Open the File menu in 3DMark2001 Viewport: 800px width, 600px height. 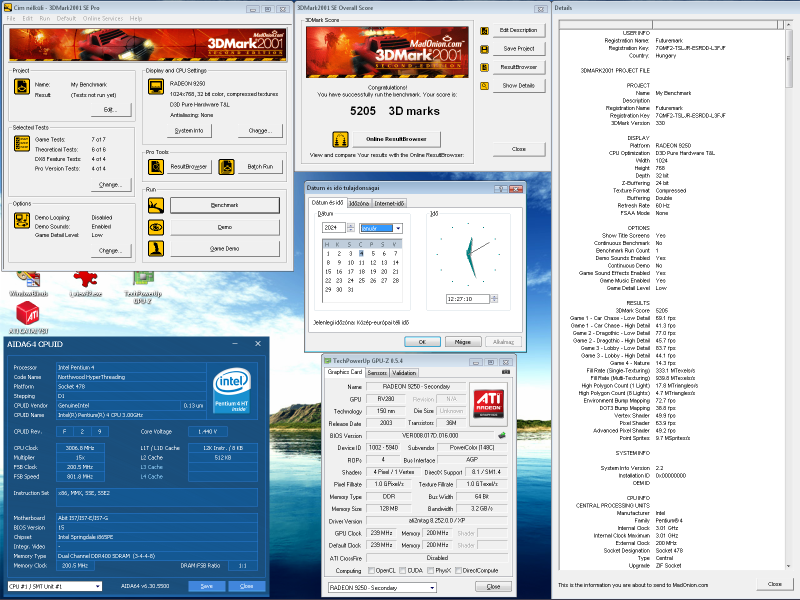pos(11,18)
